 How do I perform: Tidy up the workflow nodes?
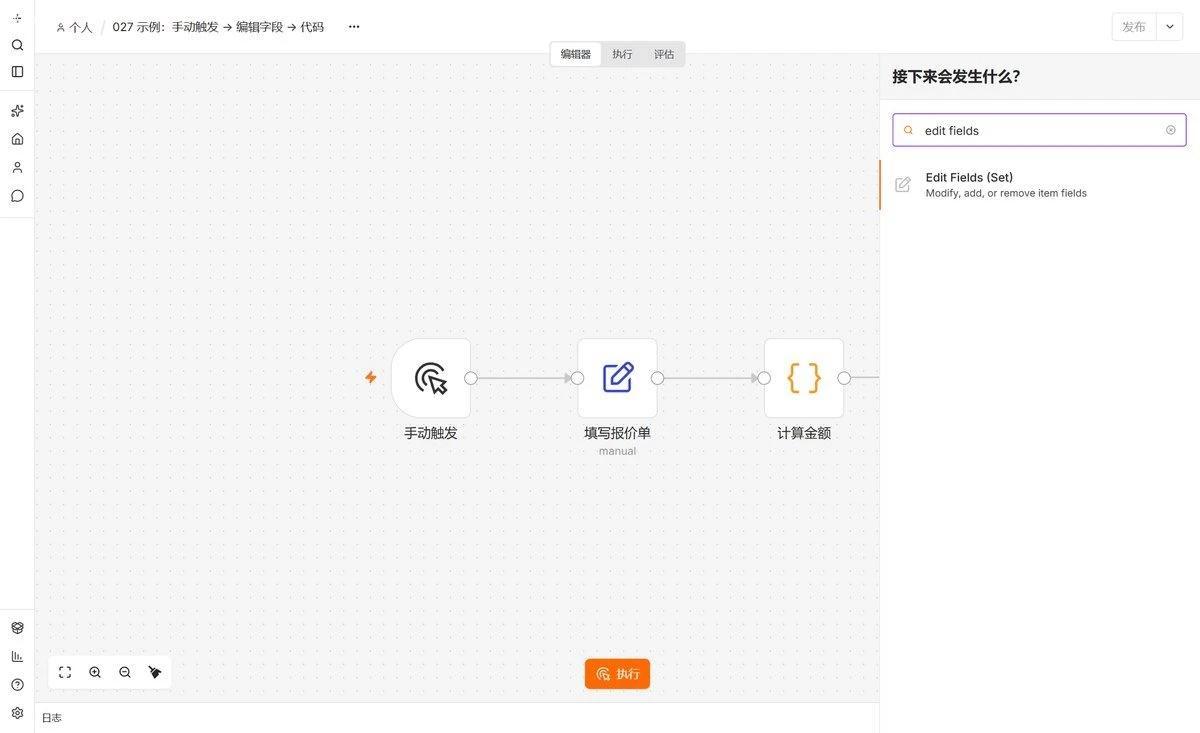pyautogui.click(x=155, y=673)
